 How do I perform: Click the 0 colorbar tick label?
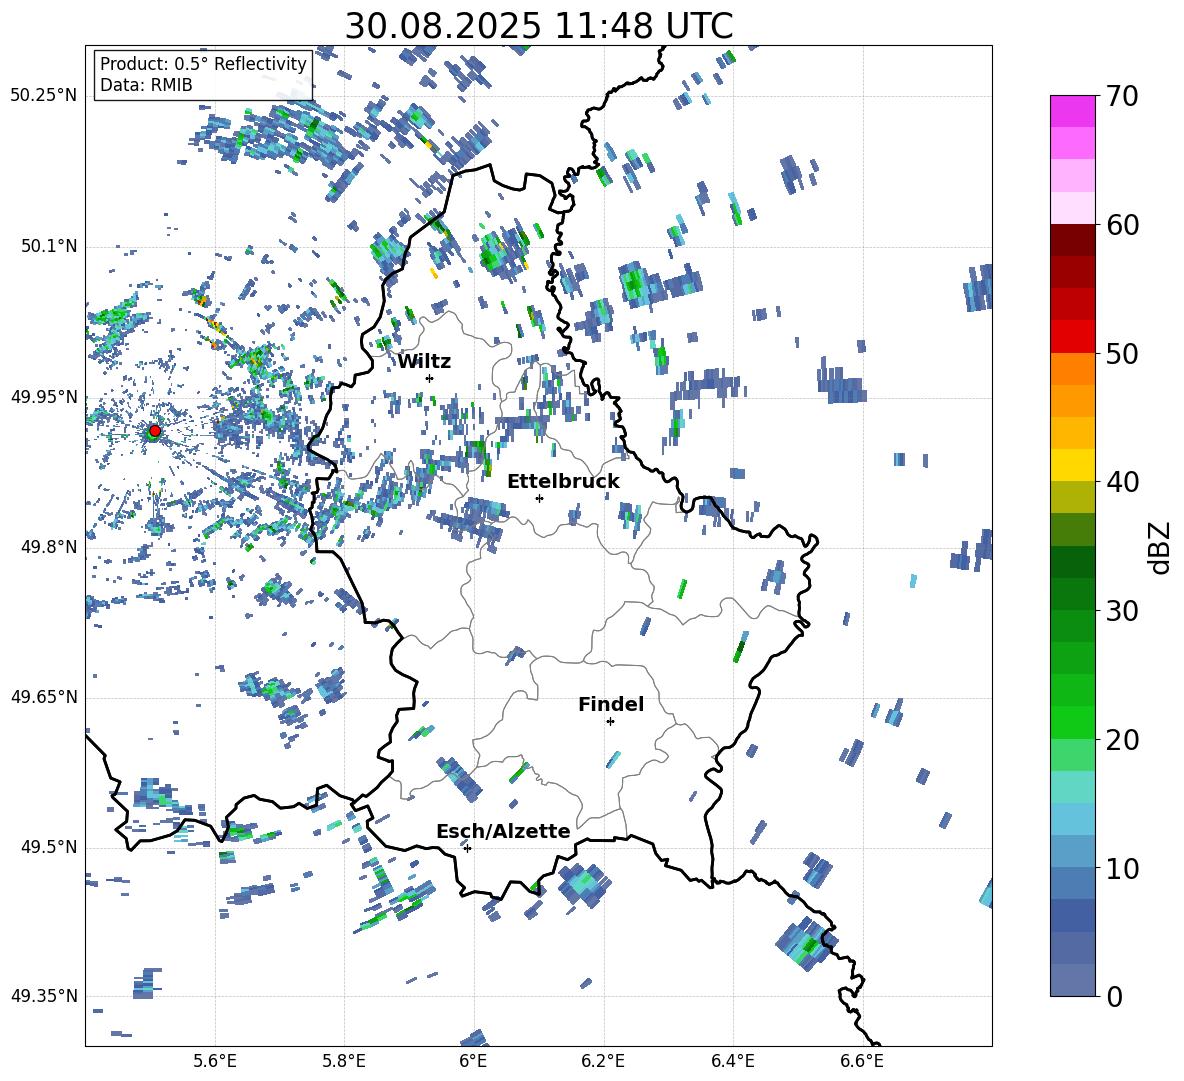[1114, 997]
